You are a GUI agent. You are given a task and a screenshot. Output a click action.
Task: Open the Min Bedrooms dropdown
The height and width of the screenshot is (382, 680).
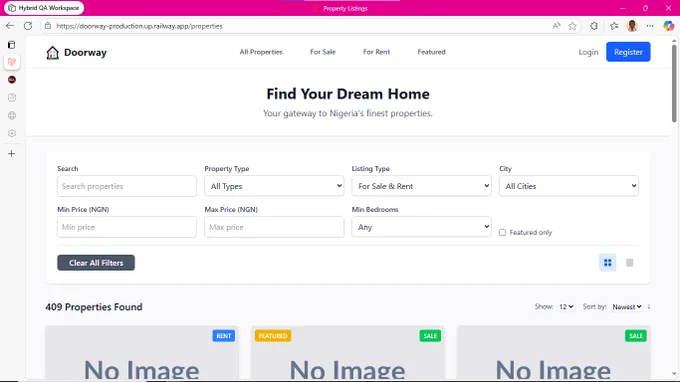(422, 227)
